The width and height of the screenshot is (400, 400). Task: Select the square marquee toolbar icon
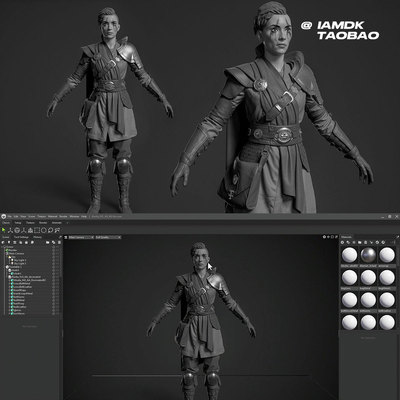point(37,230)
